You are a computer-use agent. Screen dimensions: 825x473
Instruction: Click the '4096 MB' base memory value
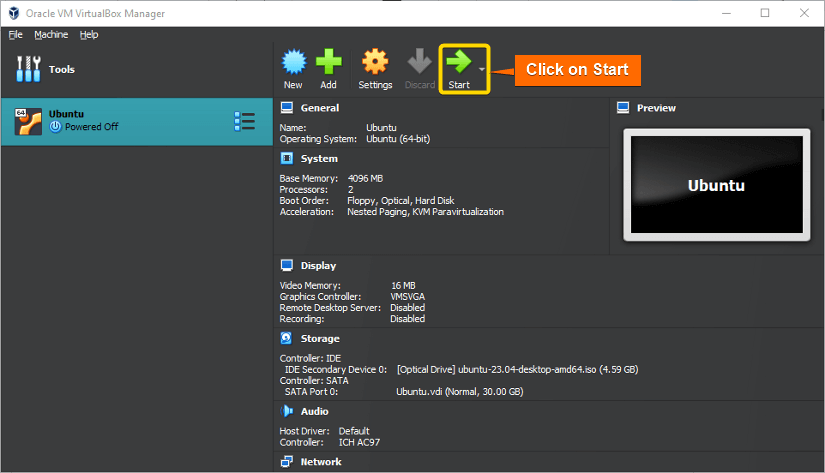pos(365,178)
